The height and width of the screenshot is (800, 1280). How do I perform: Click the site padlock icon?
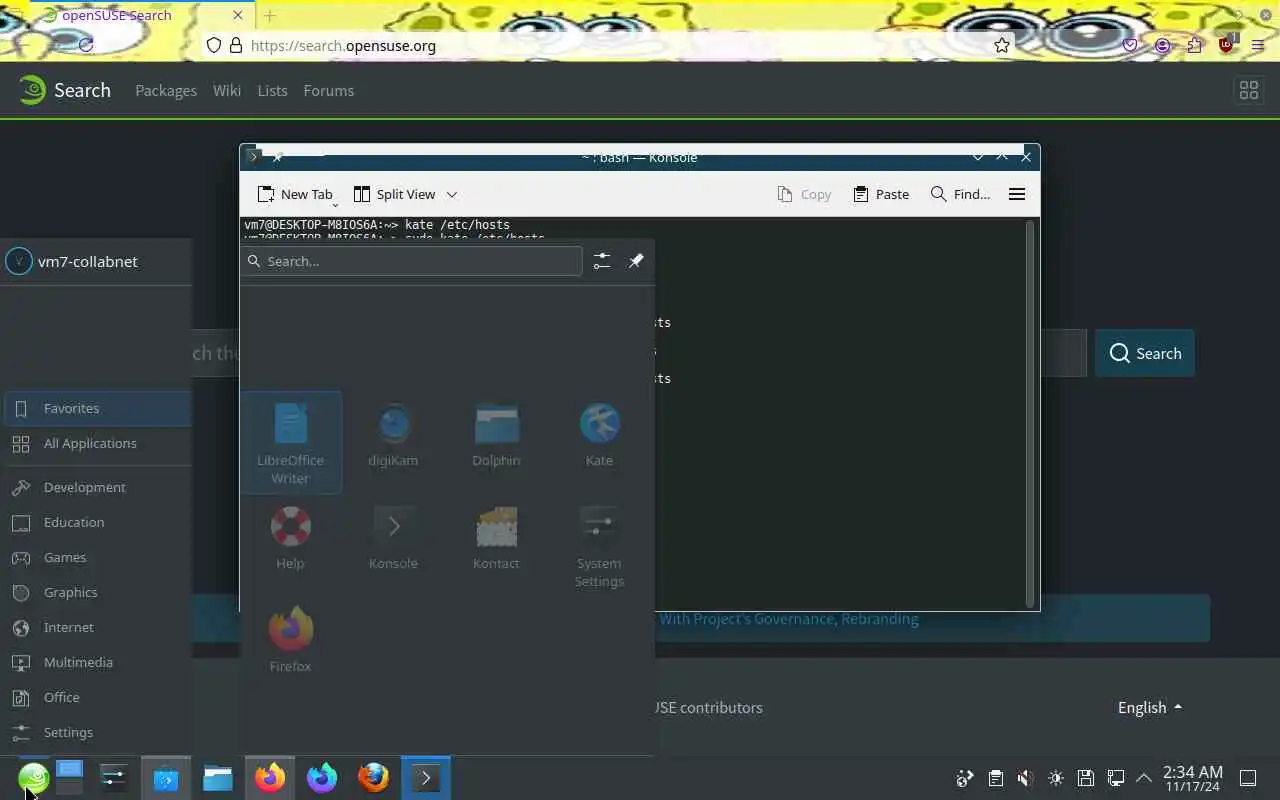pyautogui.click(x=235, y=45)
